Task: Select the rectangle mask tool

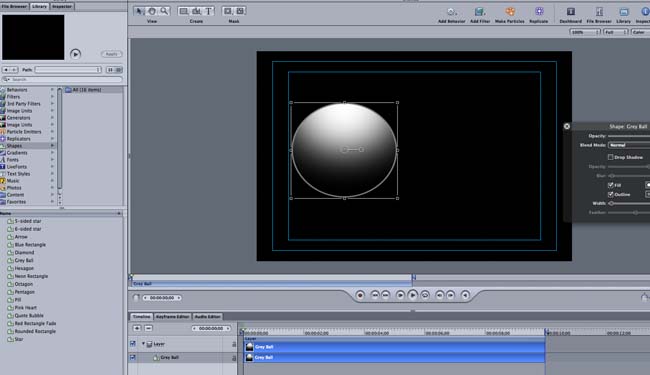Action: point(228,11)
